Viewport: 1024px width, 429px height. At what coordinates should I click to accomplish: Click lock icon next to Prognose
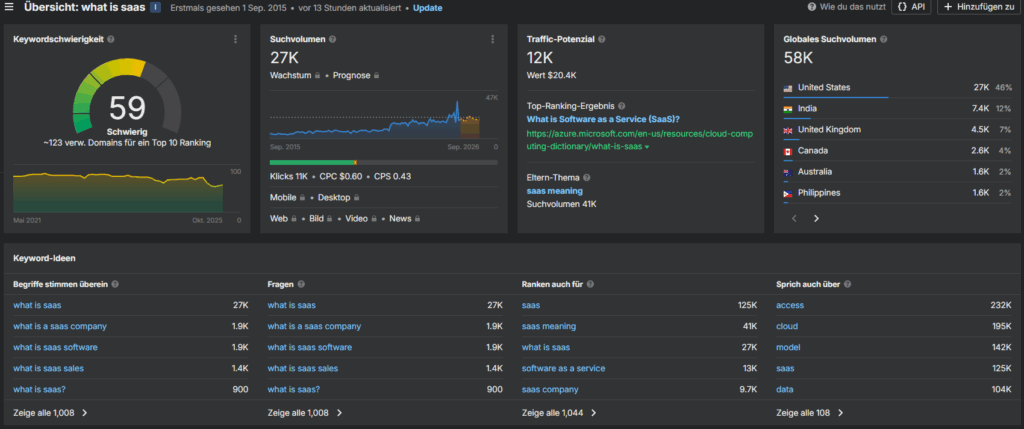(377, 76)
